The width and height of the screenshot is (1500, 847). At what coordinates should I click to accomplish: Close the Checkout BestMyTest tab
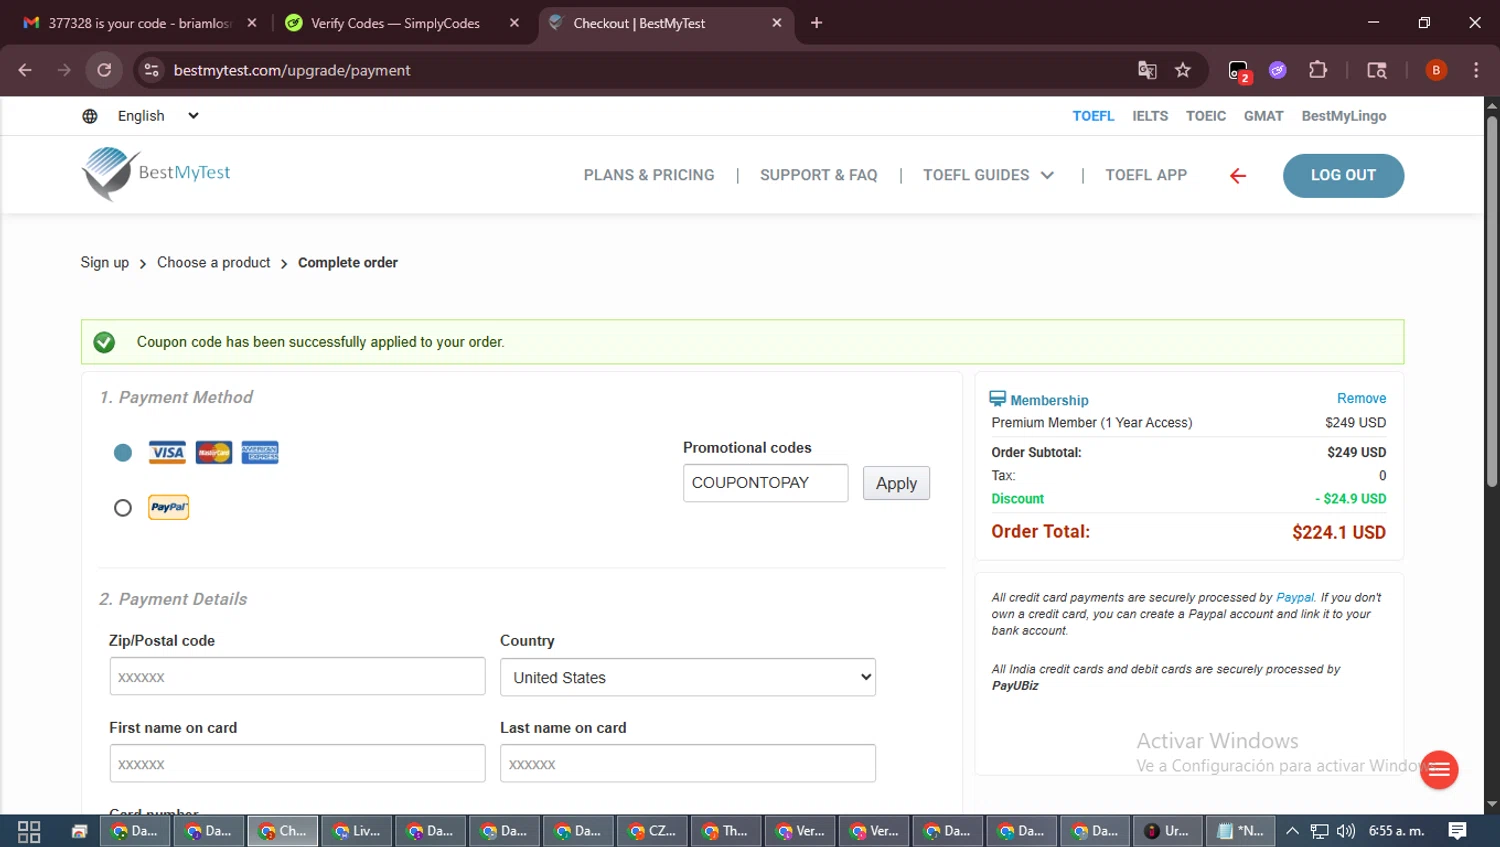tap(777, 23)
